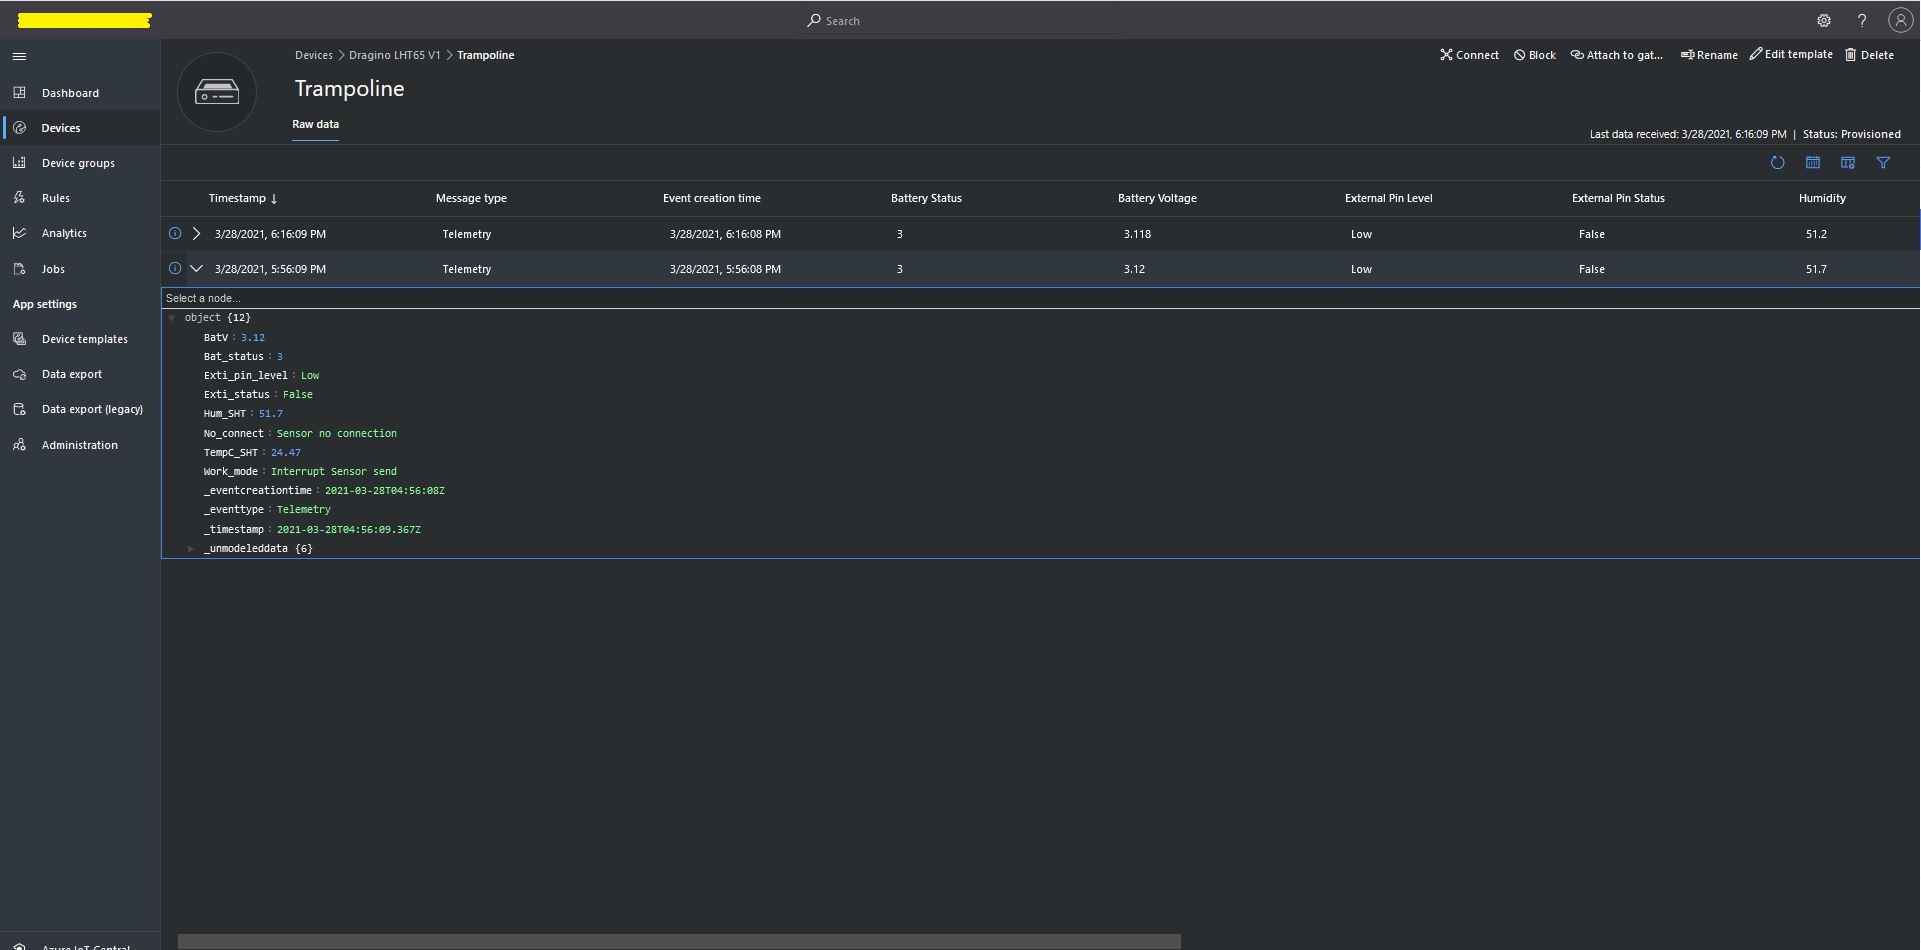Open the time range calendar icon
The width and height of the screenshot is (1921, 950).
(x=1812, y=163)
